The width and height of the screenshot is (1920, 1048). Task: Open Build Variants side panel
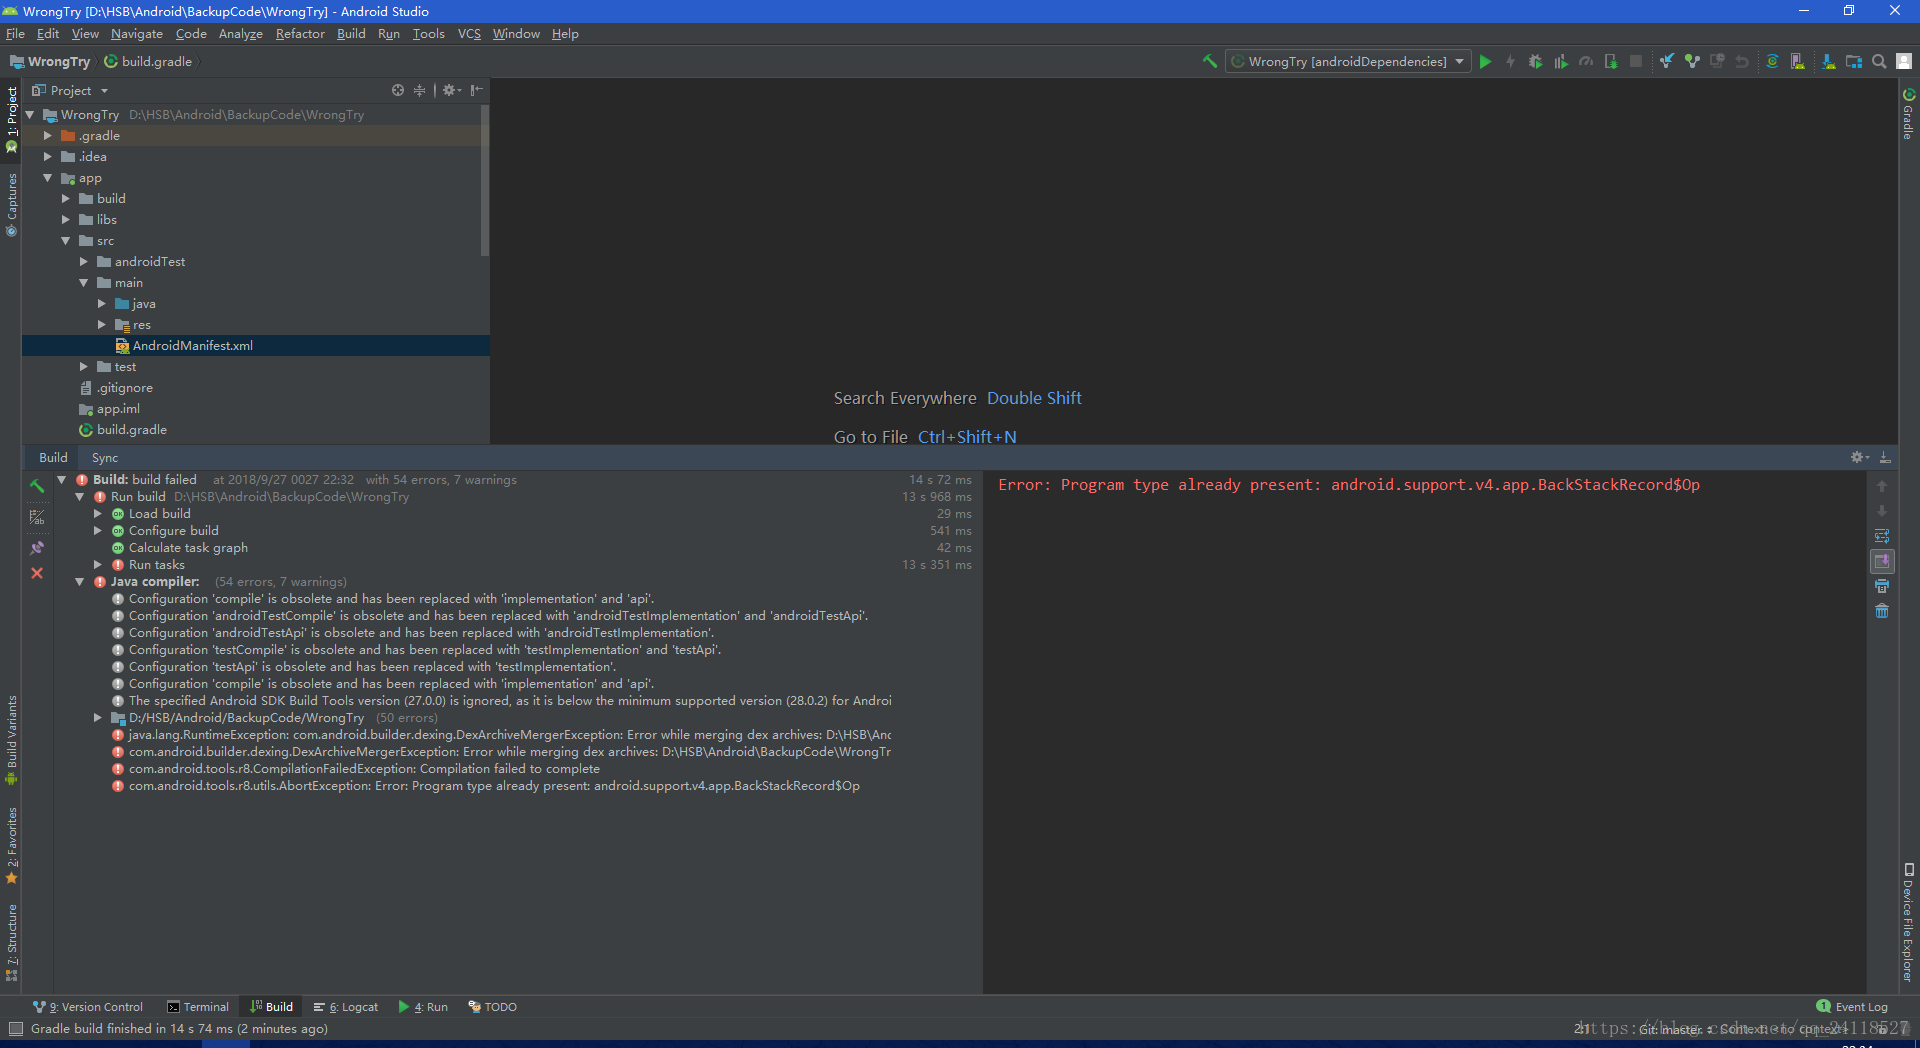pos(12,739)
